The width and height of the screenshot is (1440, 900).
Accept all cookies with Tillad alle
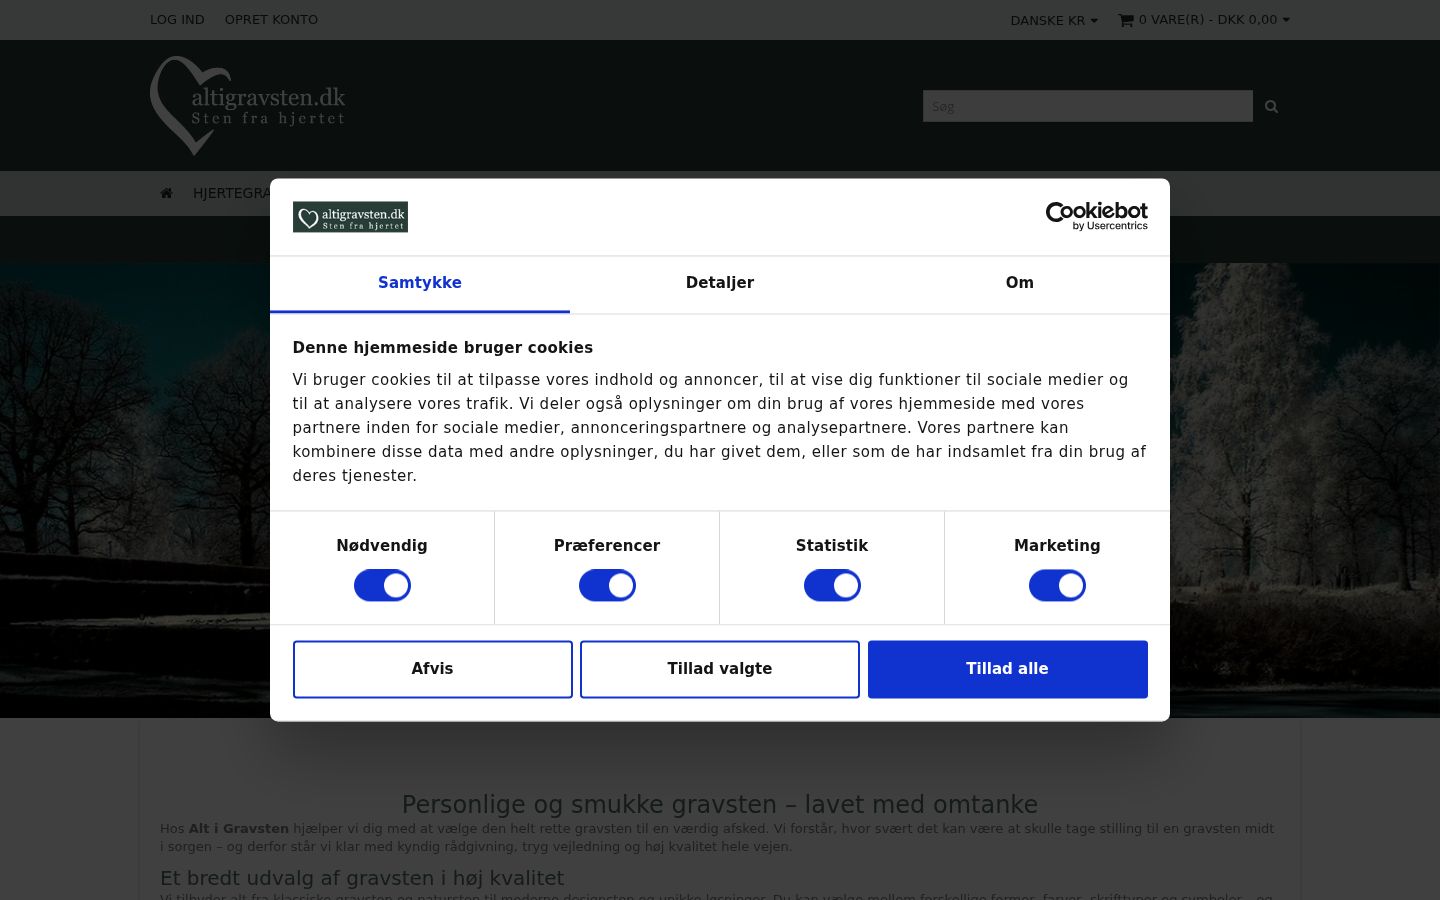[x=1008, y=669]
